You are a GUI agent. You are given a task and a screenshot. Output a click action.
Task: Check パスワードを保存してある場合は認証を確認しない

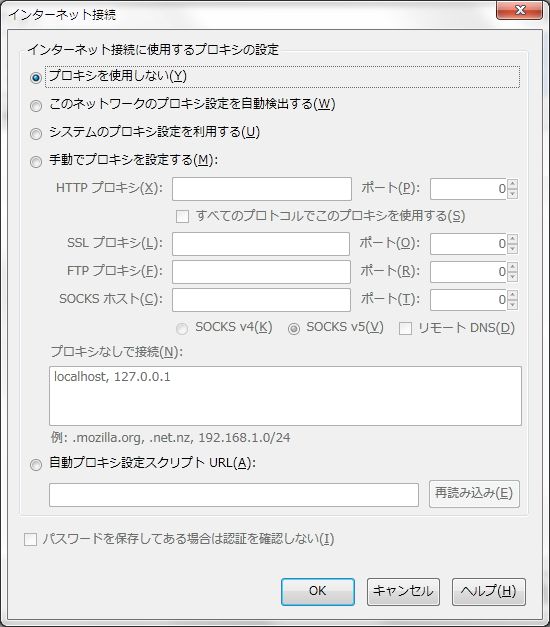tap(30, 539)
